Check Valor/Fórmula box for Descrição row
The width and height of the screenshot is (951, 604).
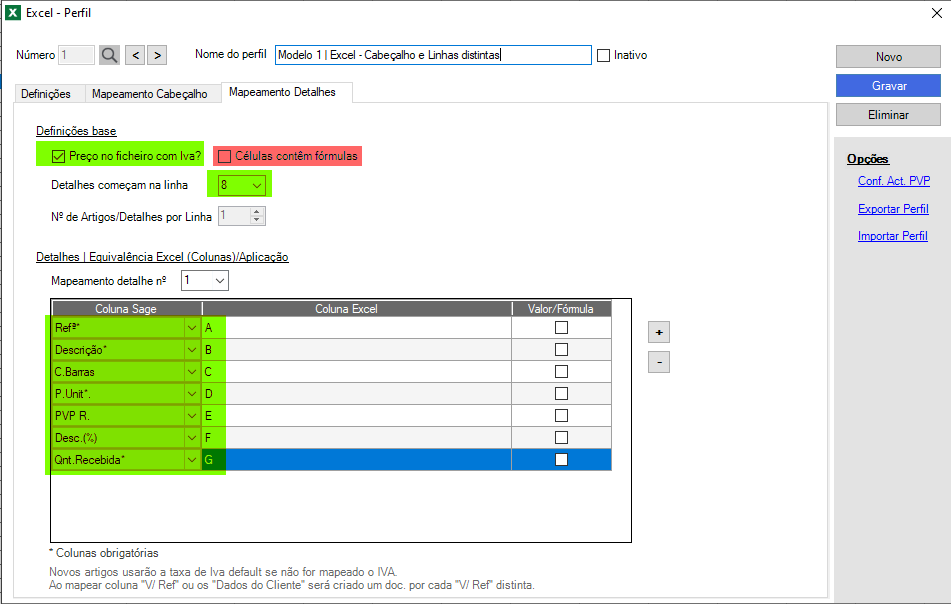(562, 349)
